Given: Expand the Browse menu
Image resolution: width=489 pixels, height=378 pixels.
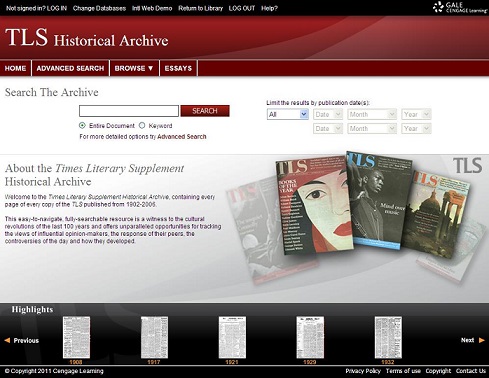Looking at the screenshot, I should (134, 68).
